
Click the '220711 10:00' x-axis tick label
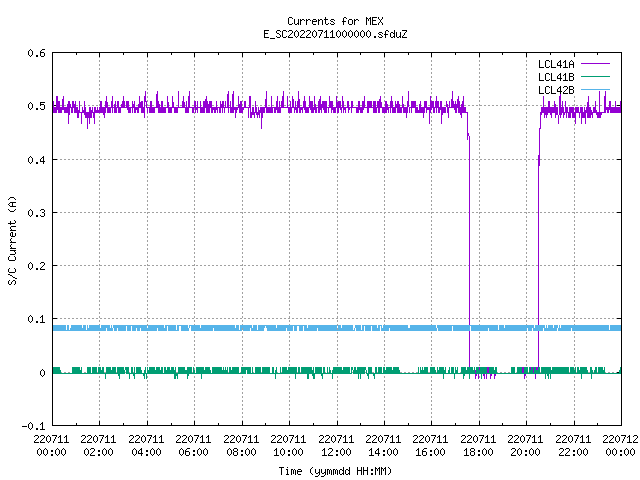pyautogui.click(x=288, y=446)
